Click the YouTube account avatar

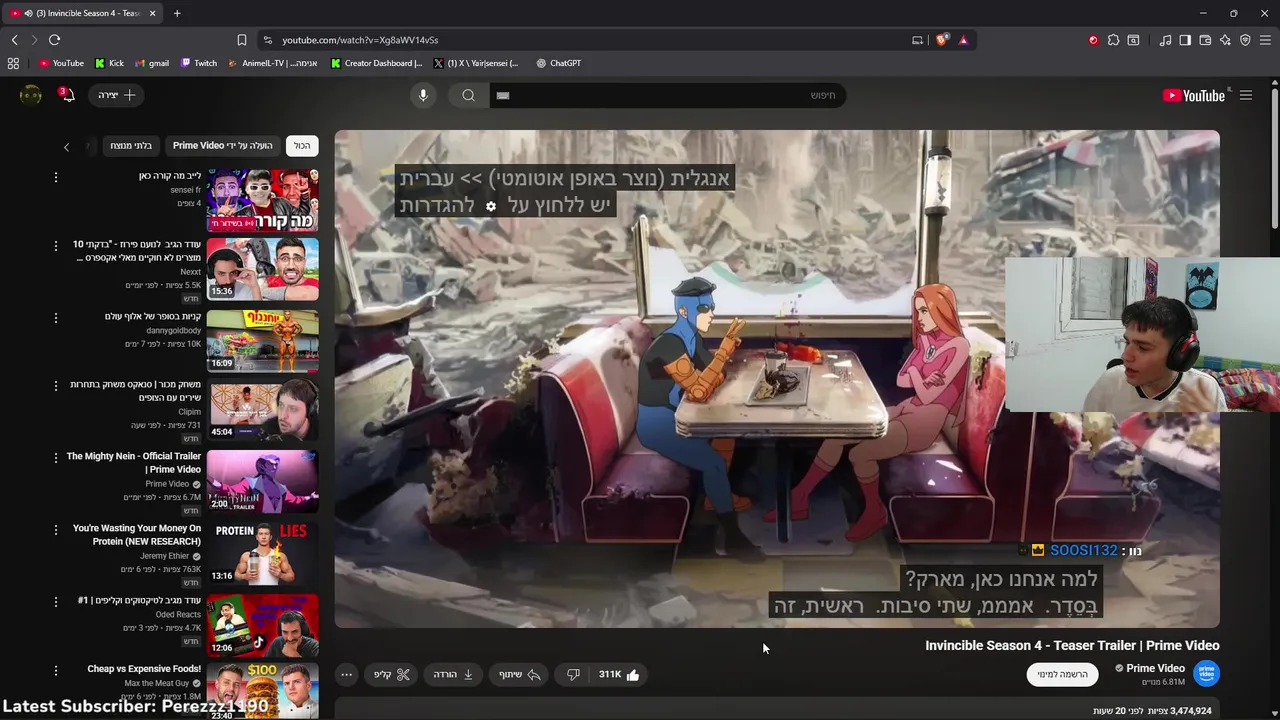(31, 95)
